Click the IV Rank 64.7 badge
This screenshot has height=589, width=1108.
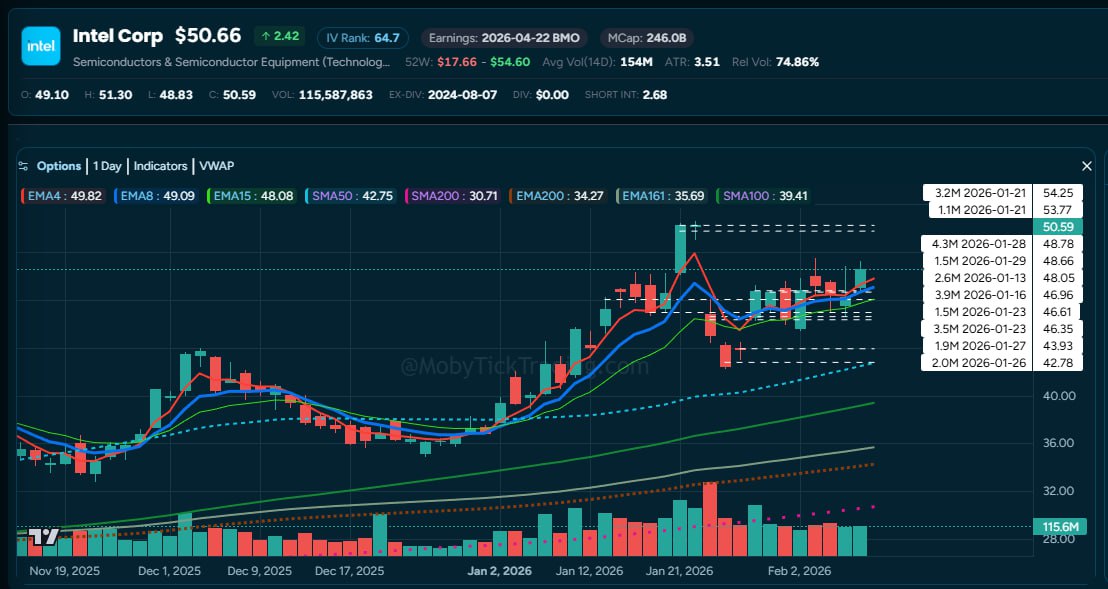(x=362, y=37)
